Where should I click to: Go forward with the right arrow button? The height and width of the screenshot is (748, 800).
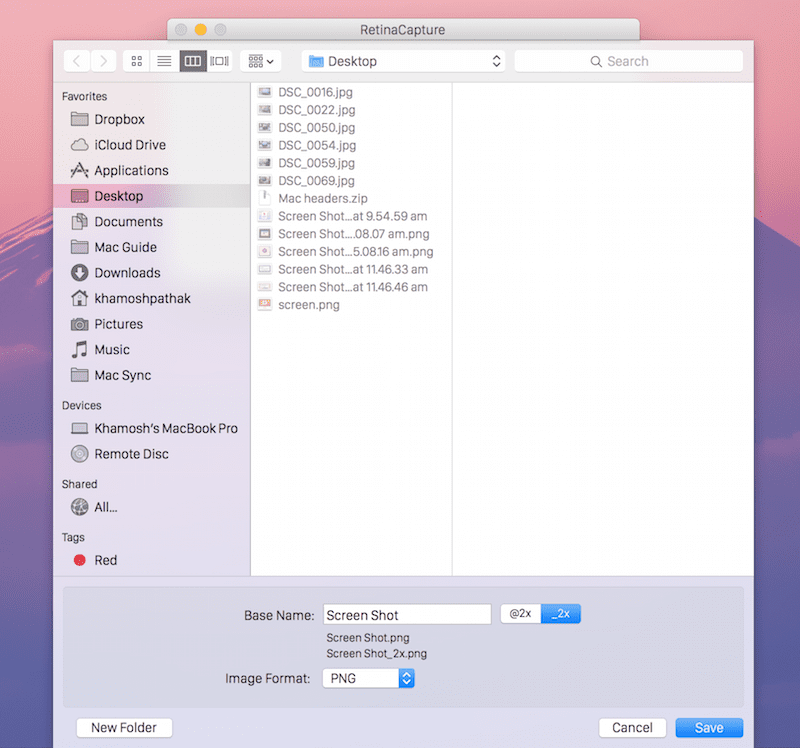tap(104, 61)
